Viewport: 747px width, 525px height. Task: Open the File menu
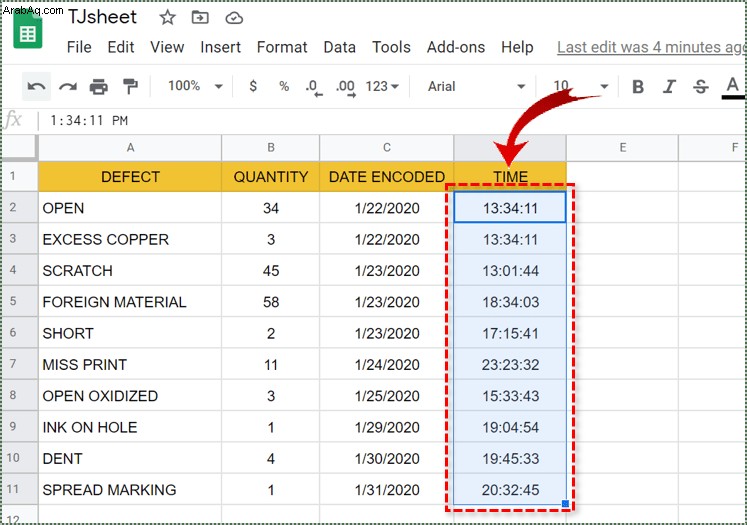coord(79,47)
